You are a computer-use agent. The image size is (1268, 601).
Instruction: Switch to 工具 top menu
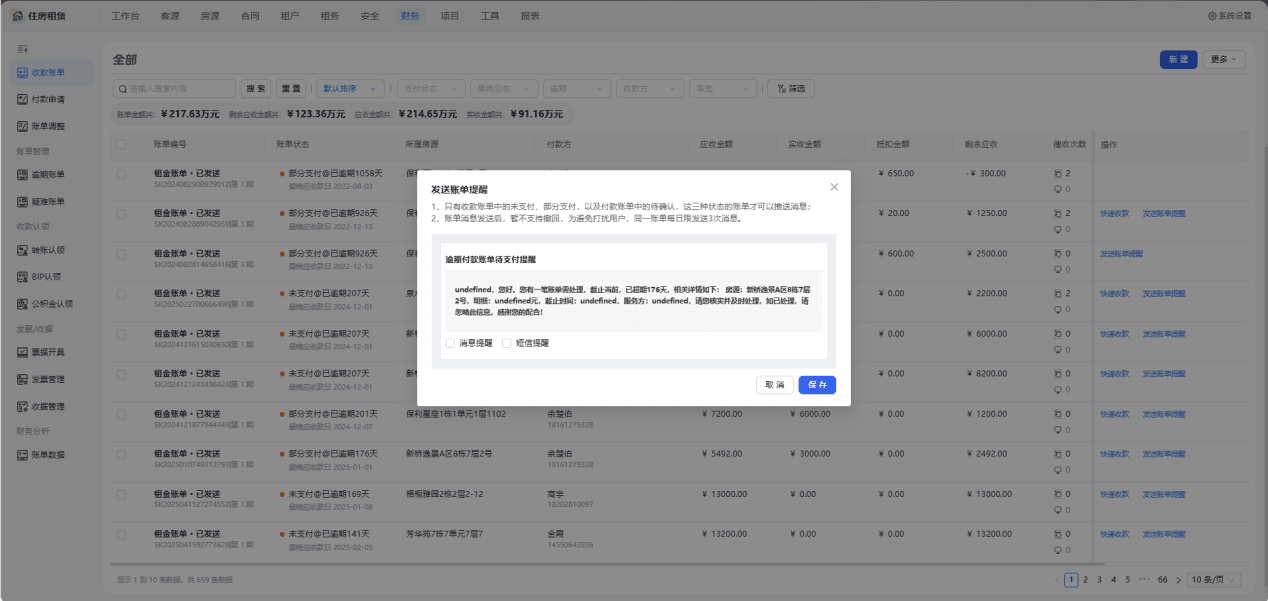coord(490,16)
